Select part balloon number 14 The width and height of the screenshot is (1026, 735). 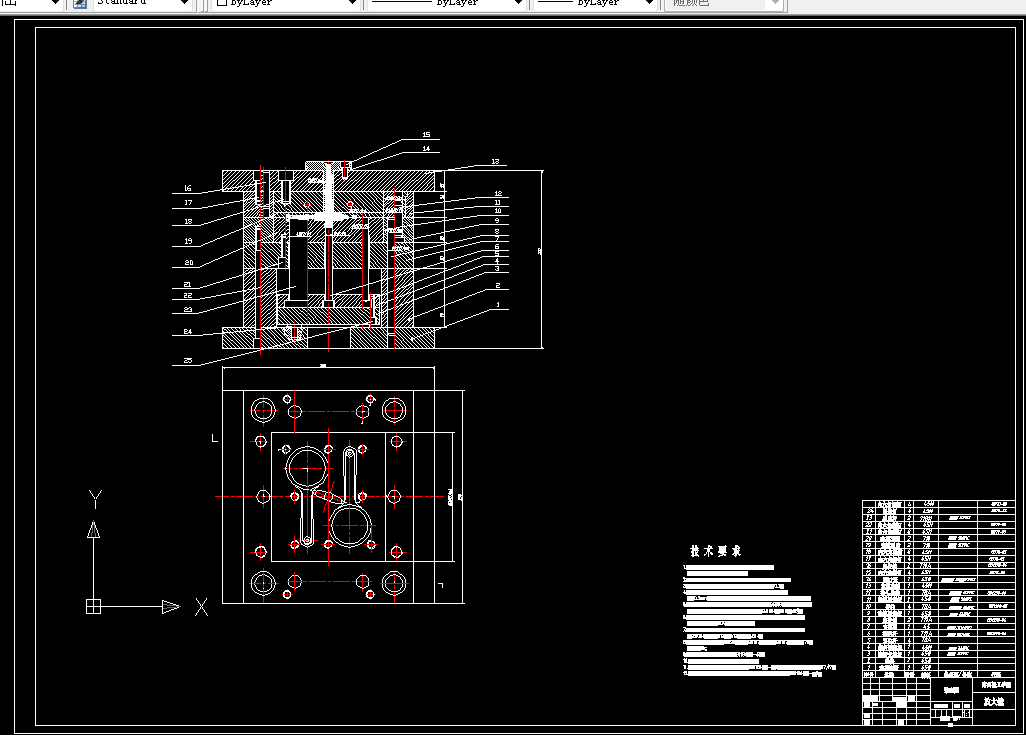(x=427, y=149)
